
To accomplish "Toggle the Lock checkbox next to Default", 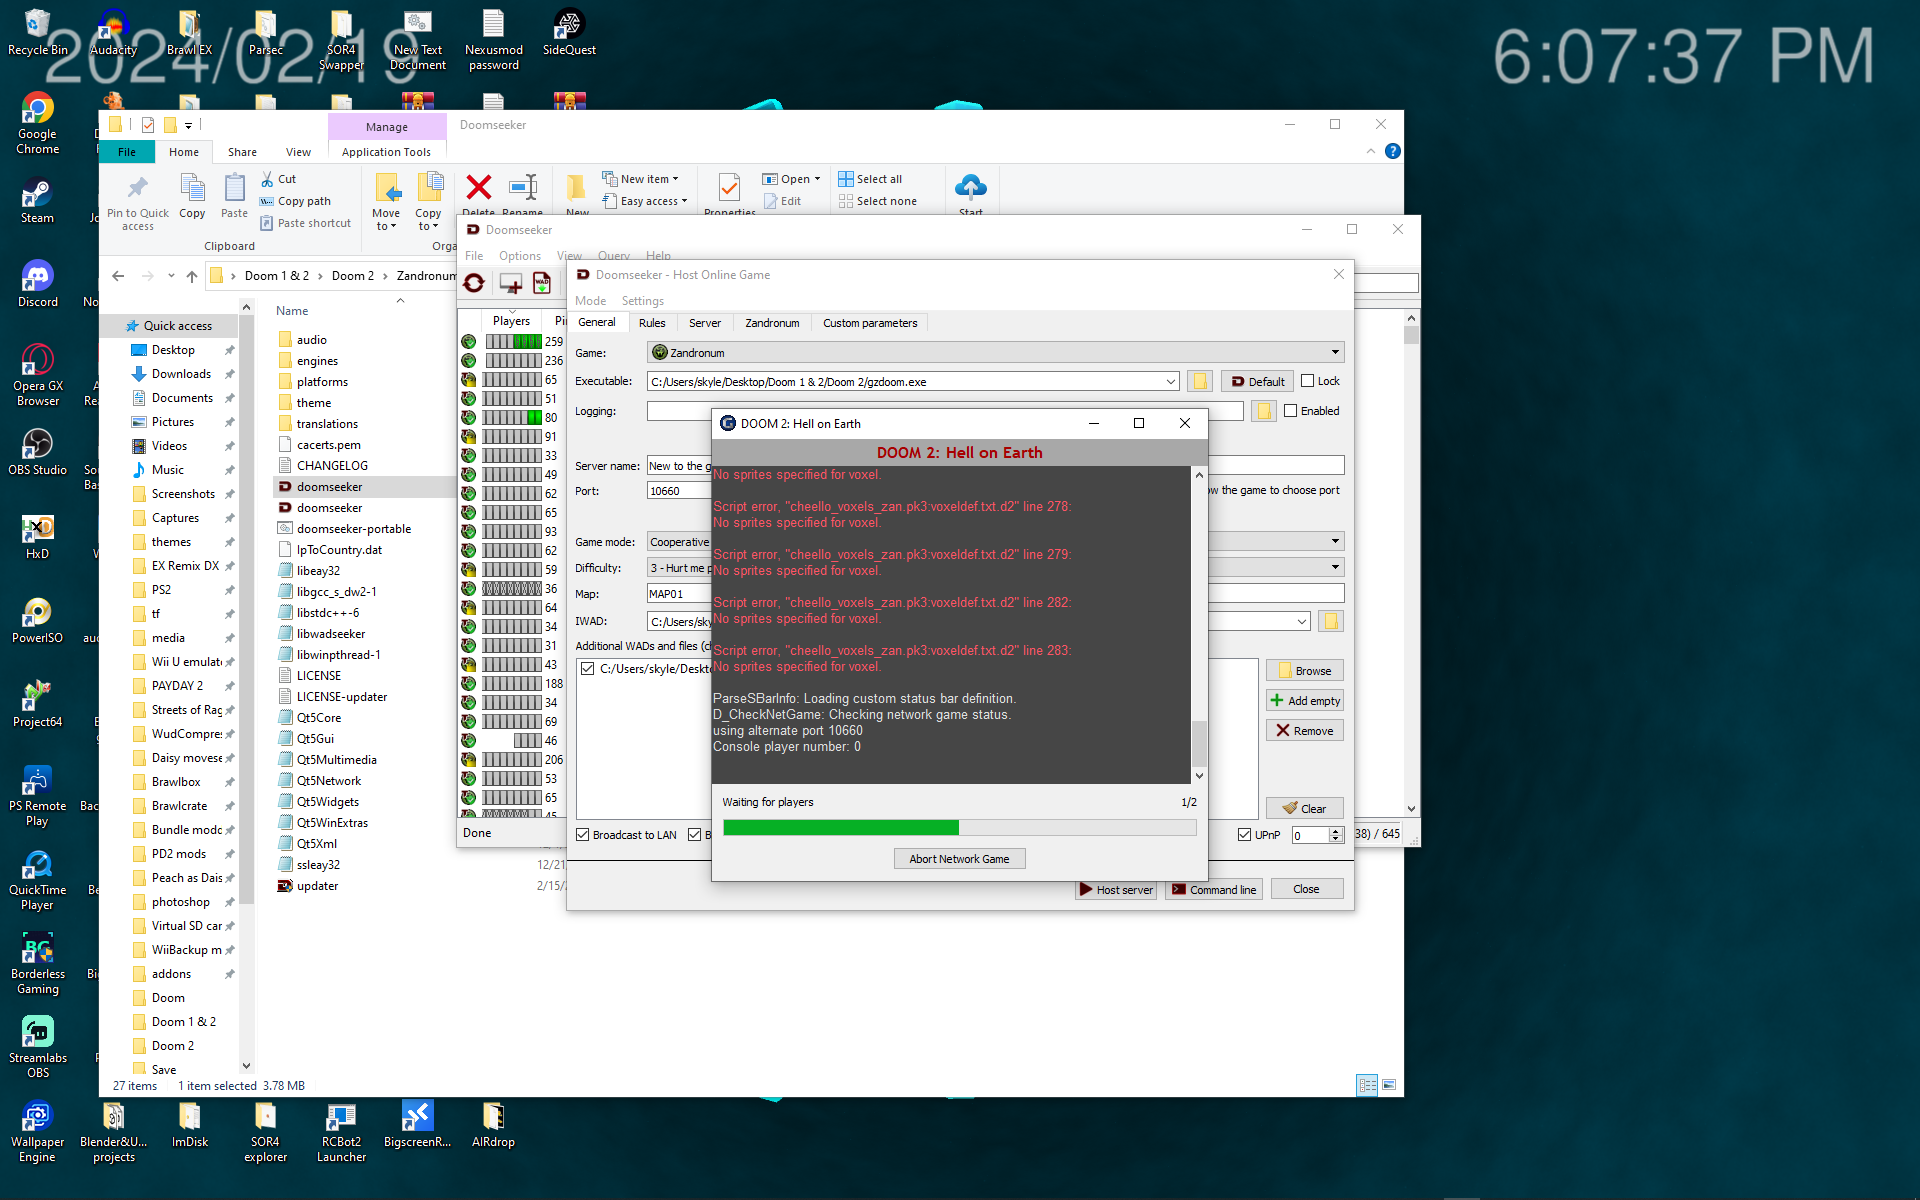I will [1307, 381].
